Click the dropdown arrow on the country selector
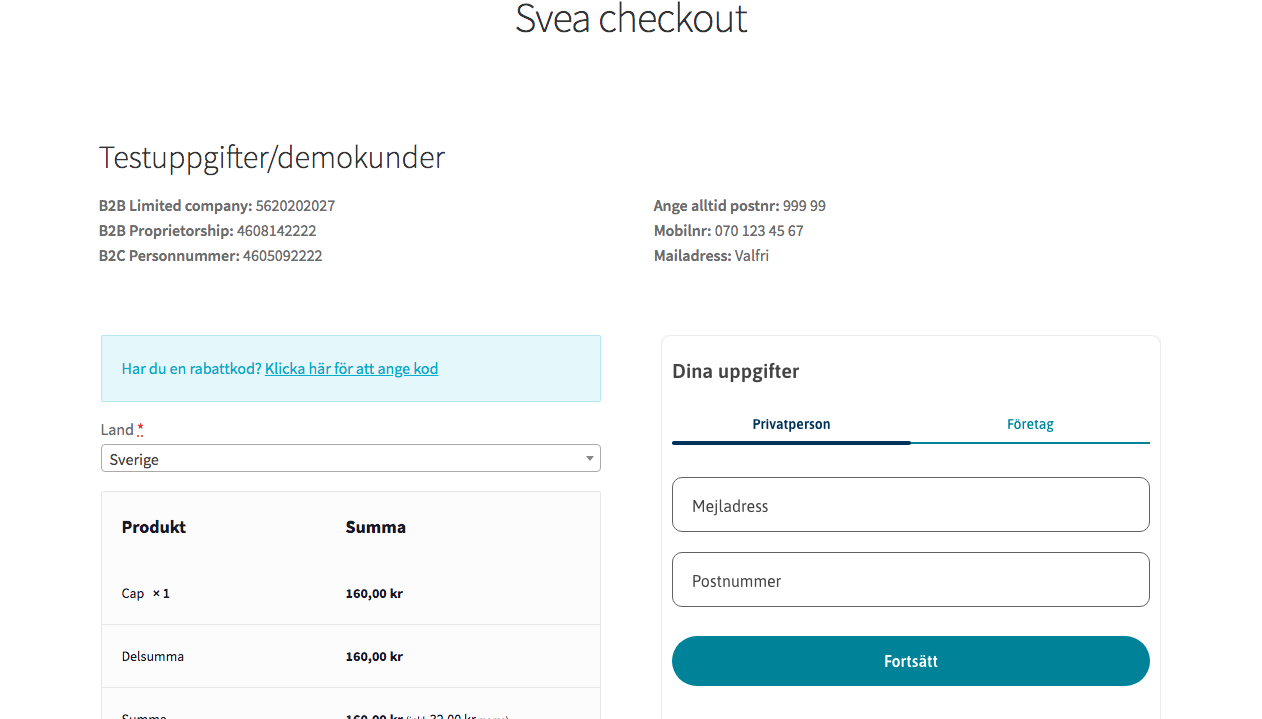Viewport: 1262px width, 719px height. click(x=589, y=458)
